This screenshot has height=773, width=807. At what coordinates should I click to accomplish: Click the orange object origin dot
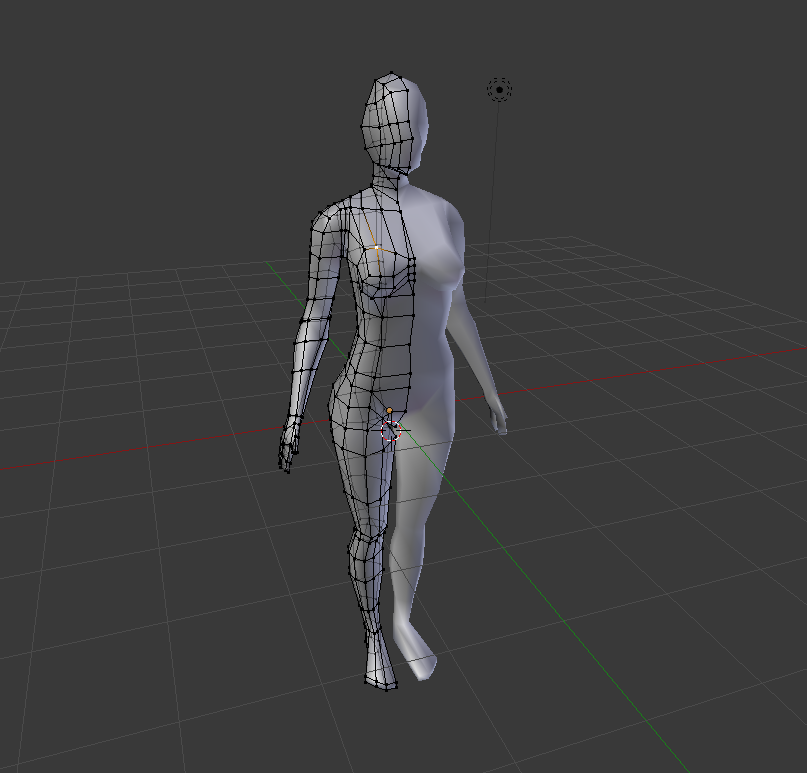389,410
